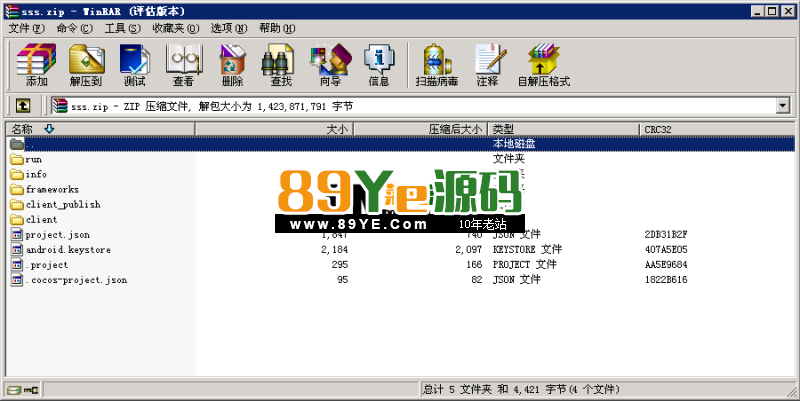
Task: Close the WinRAR window
Action: coord(787,11)
